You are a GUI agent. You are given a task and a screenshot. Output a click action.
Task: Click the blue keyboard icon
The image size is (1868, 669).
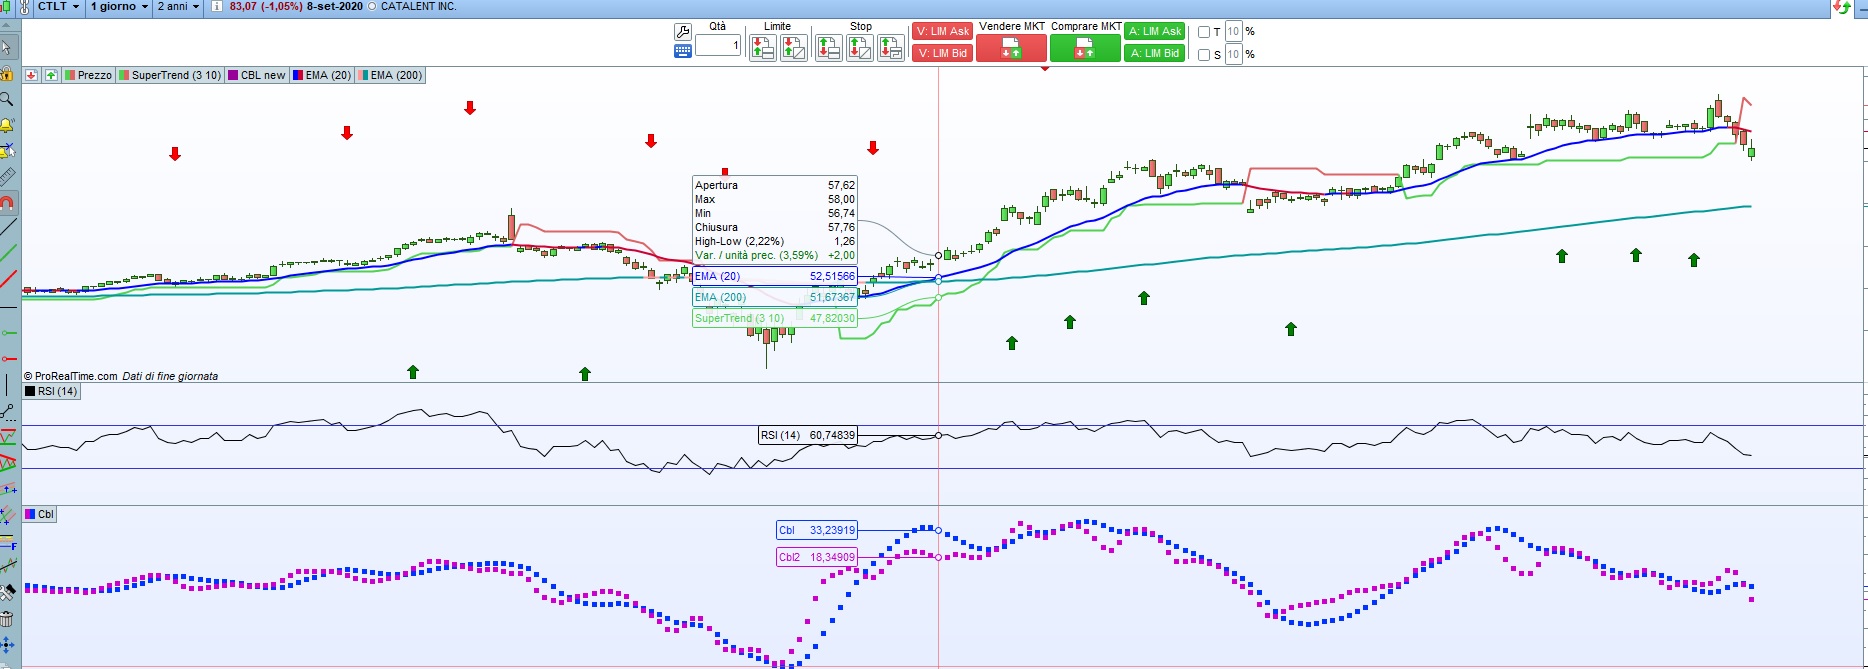pyautogui.click(x=683, y=51)
